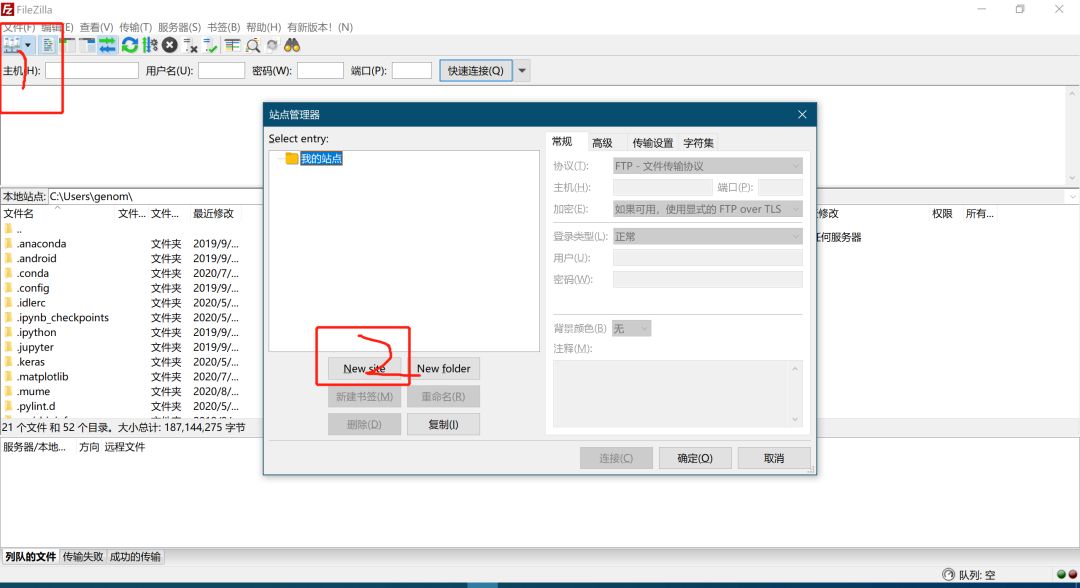Open the 协议 protocol dropdown
Image resolution: width=1080 pixels, height=588 pixels.
pyautogui.click(x=707, y=166)
